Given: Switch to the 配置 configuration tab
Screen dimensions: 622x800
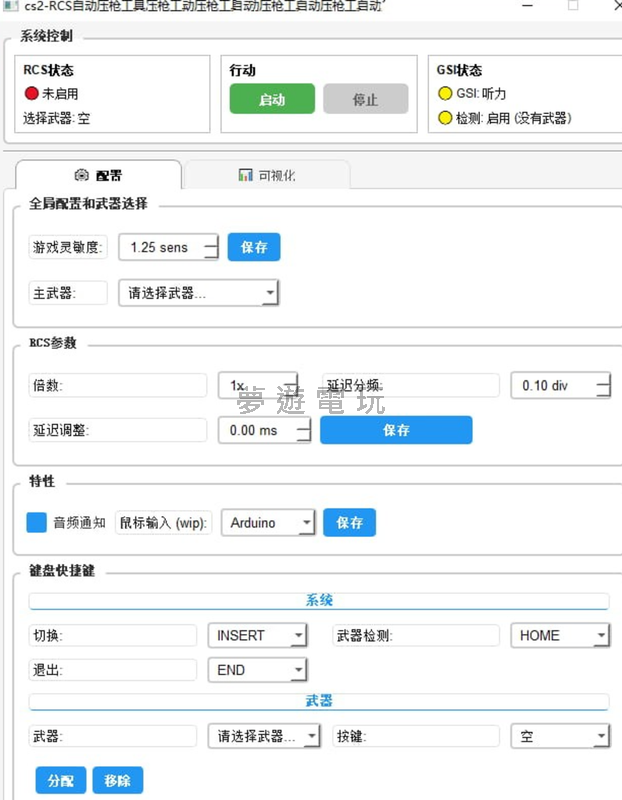Looking at the screenshot, I should point(98,176).
